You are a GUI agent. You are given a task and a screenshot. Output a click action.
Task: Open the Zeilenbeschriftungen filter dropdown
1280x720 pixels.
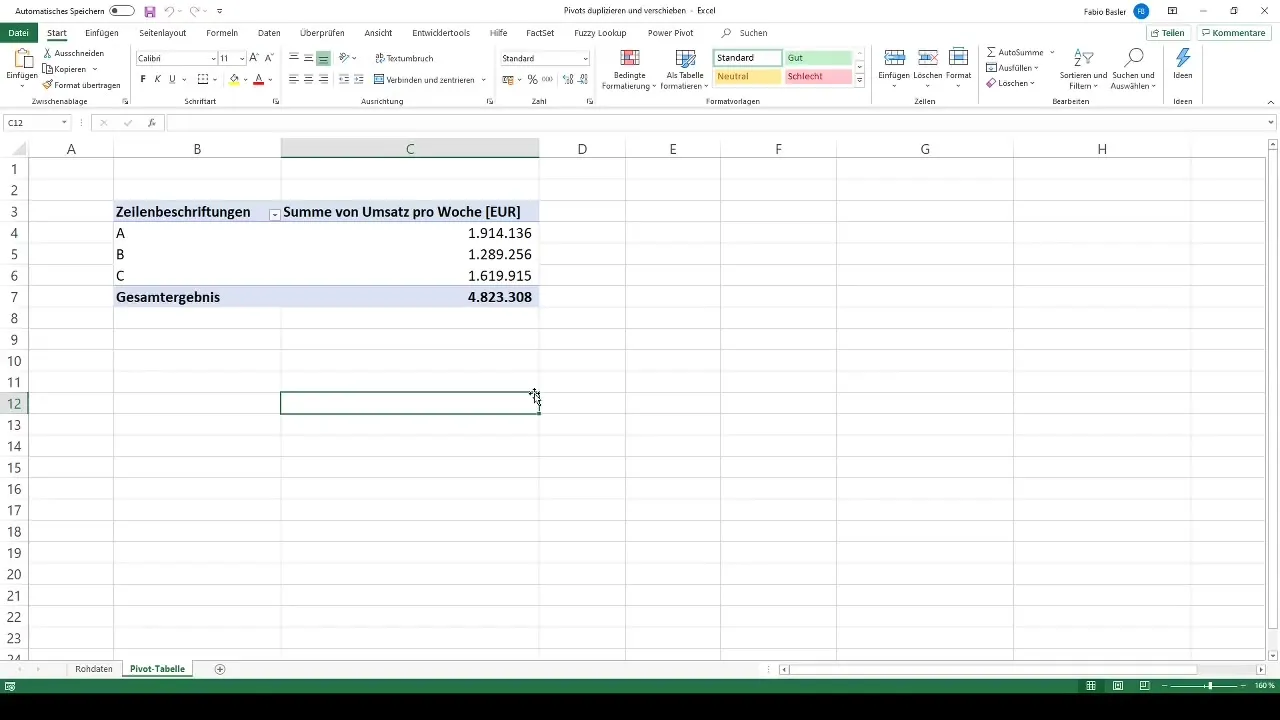tap(274, 214)
